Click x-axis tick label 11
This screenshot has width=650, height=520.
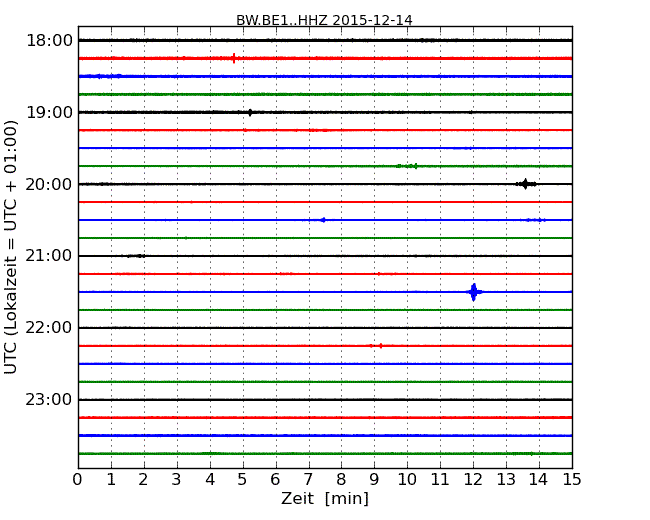tap(440, 479)
